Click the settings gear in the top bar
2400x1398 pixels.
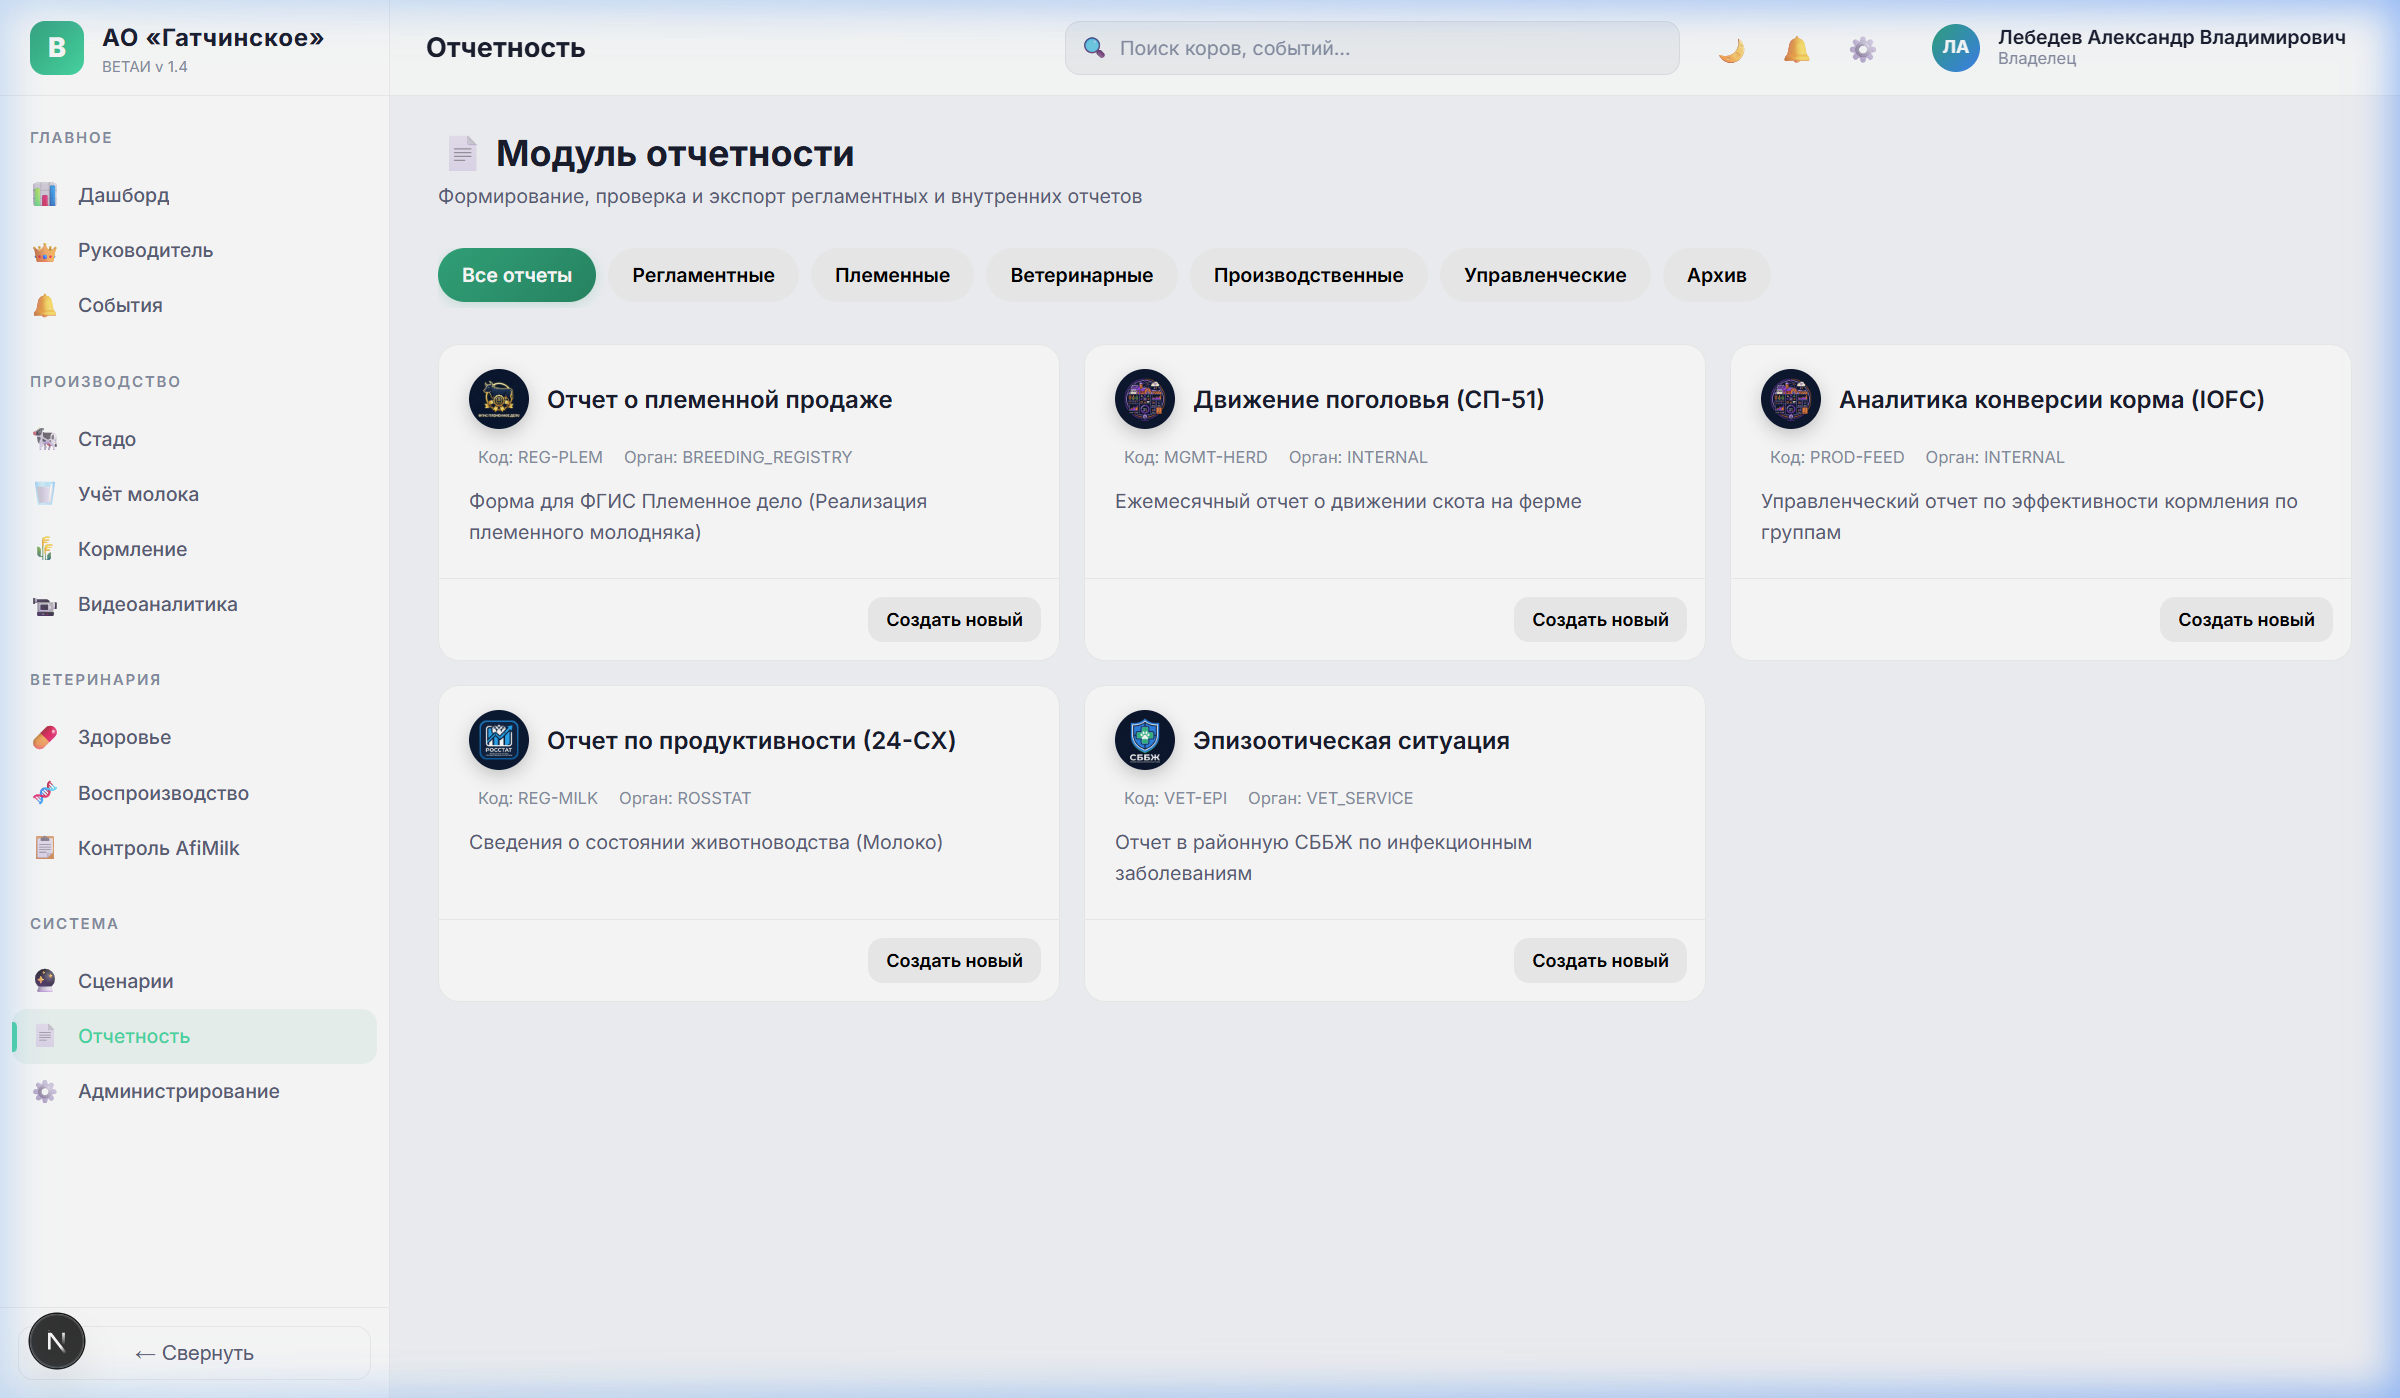click(x=1862, y=48)
